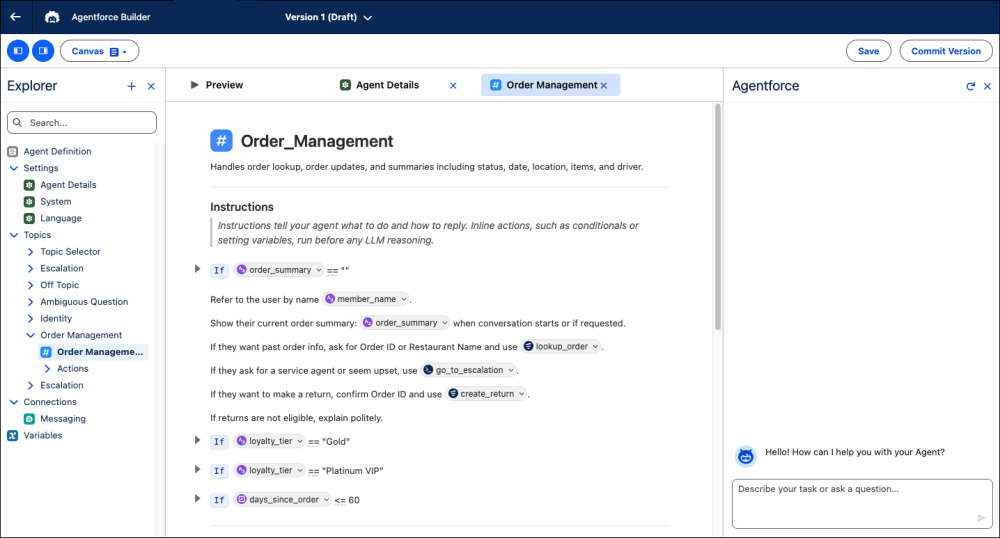The height and width of the screenshot is (538, 1000).
Task: Close the Order Management tab
Action: tap(604, 85)
